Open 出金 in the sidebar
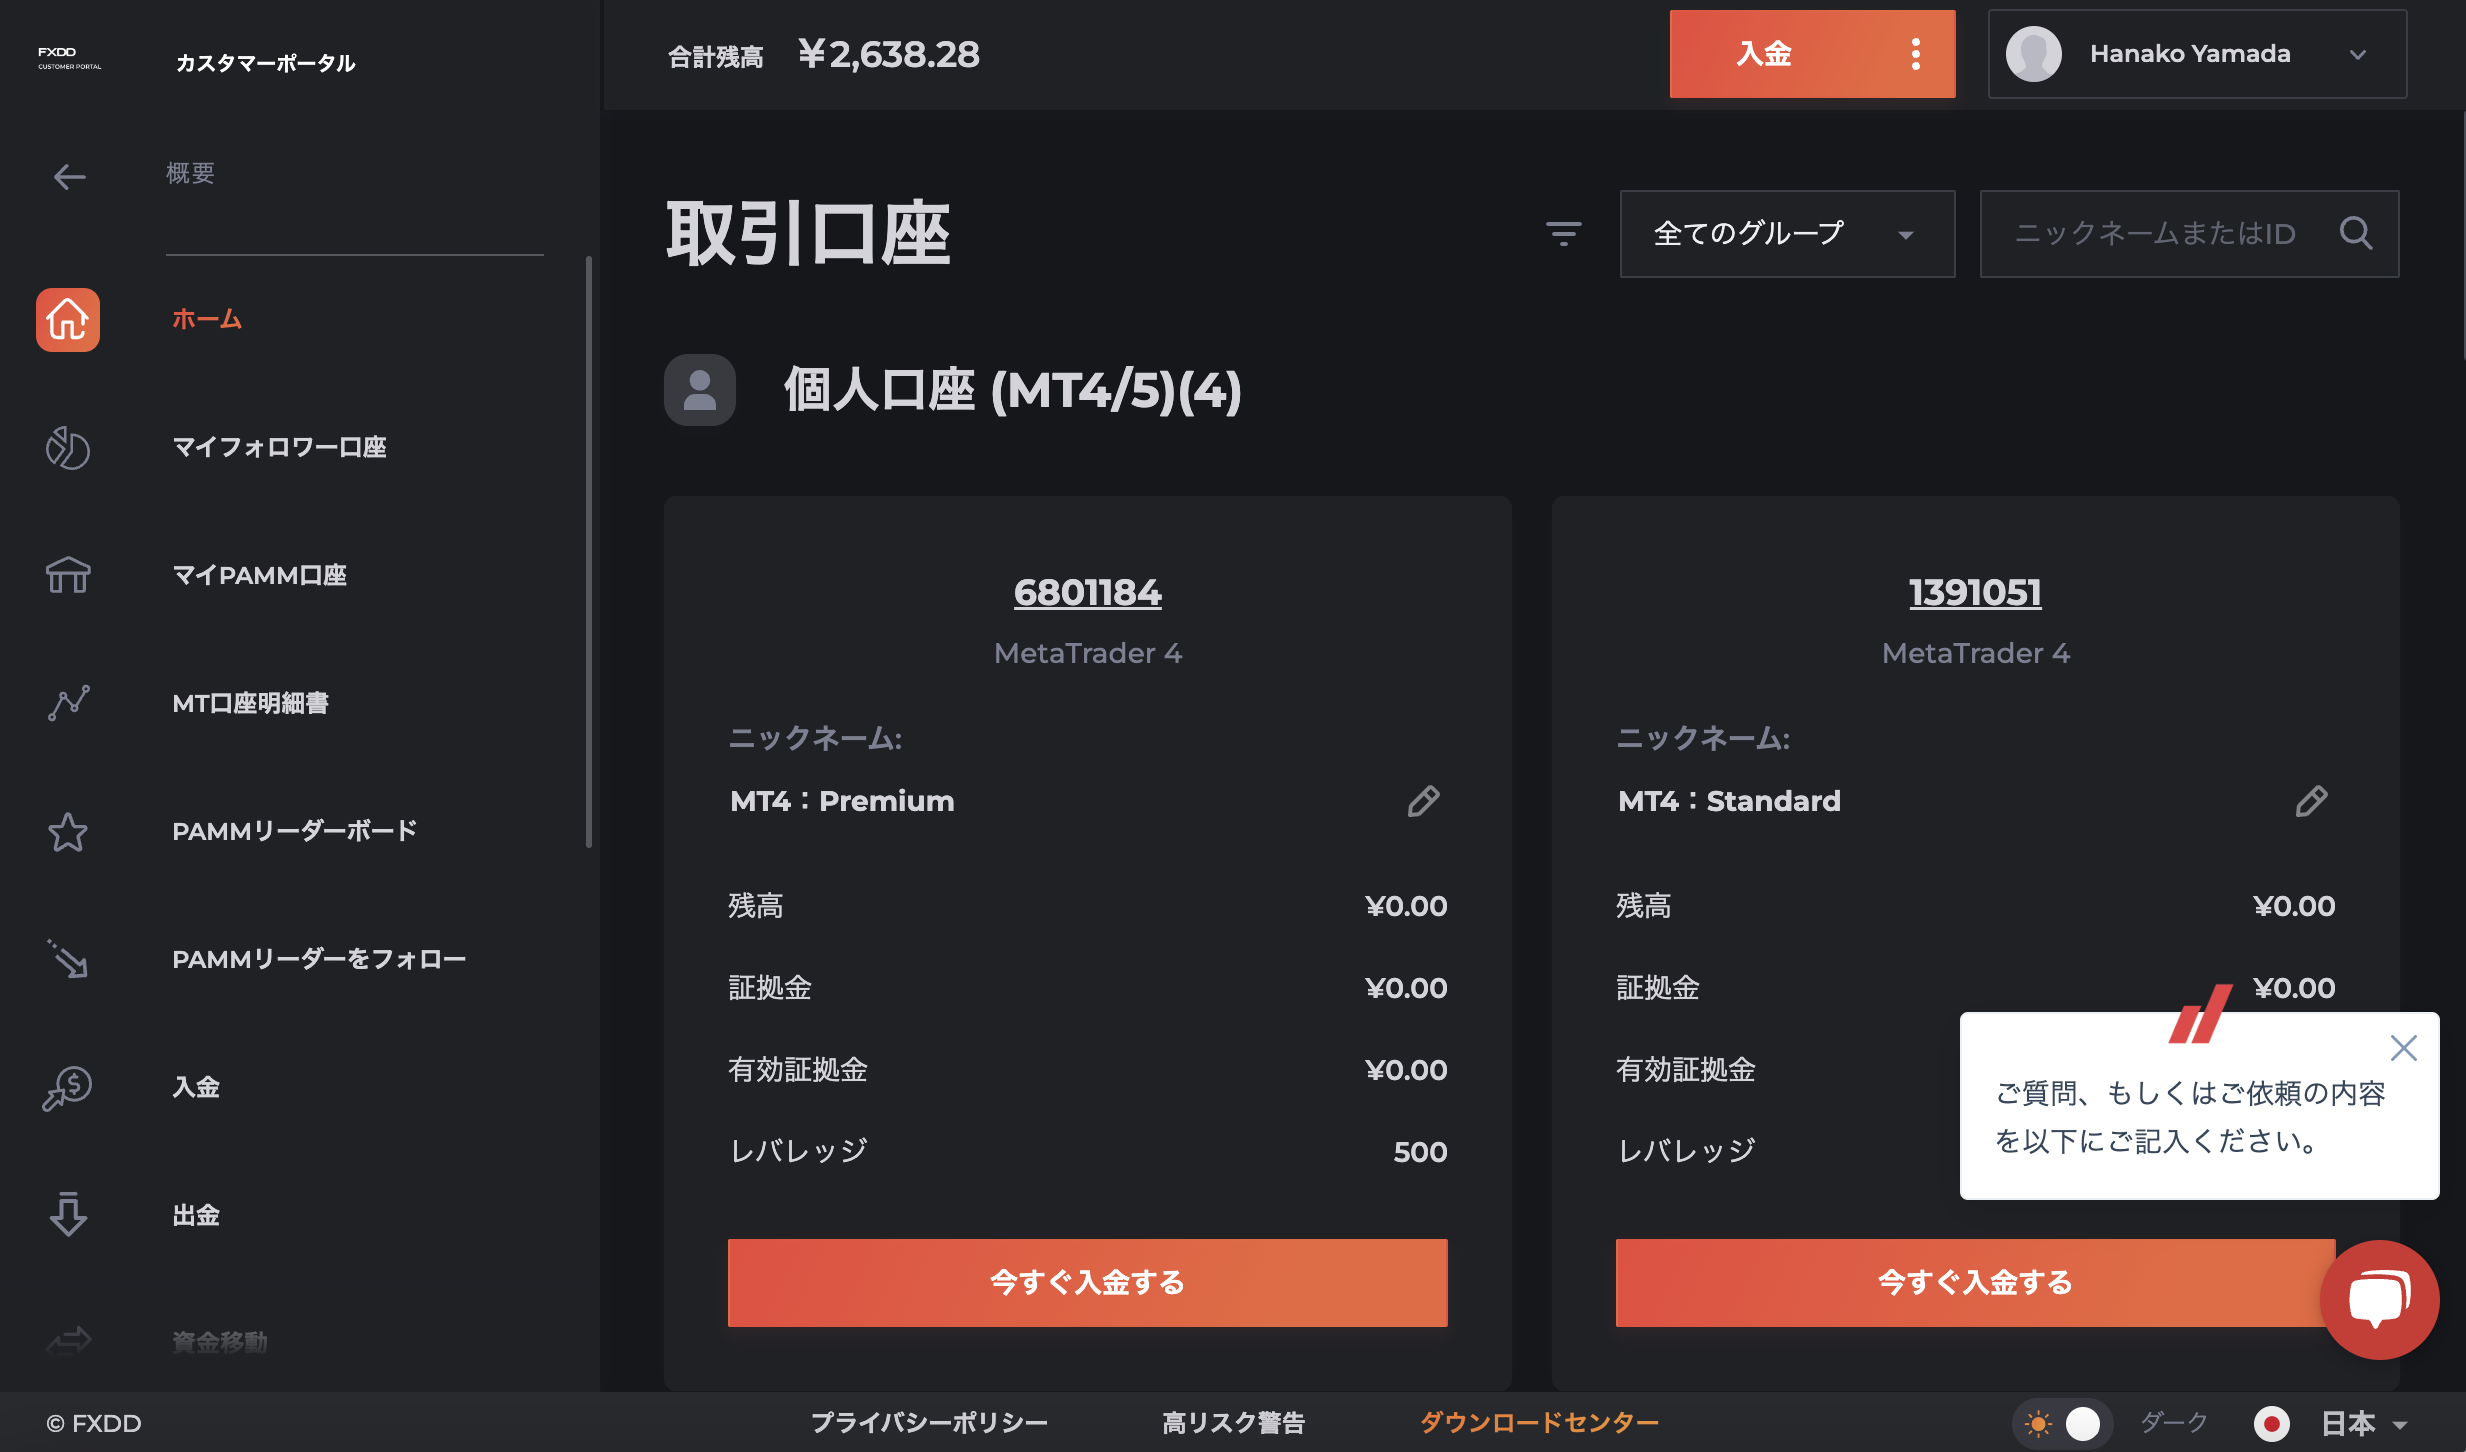Viewport: 2466px width, 1452px height. [196, 1215]
